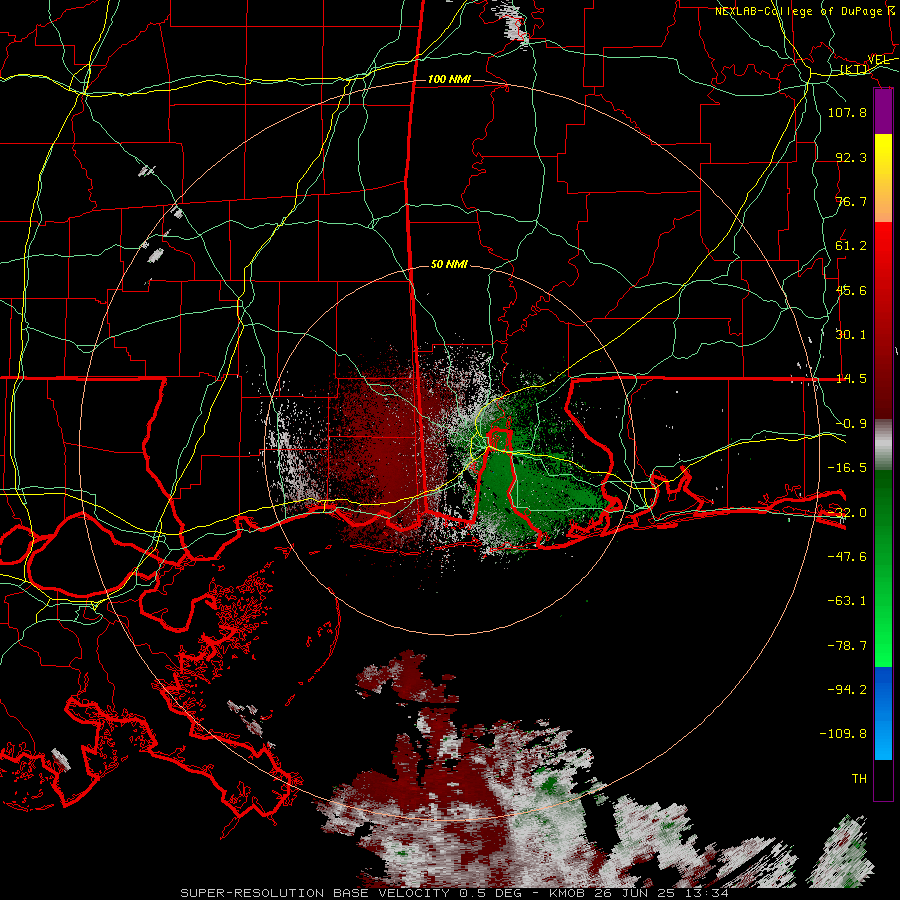The height and width of the screenshot is (900, 900).
Task: Click the 100 NMI range ring label
Action: [449, 79]
